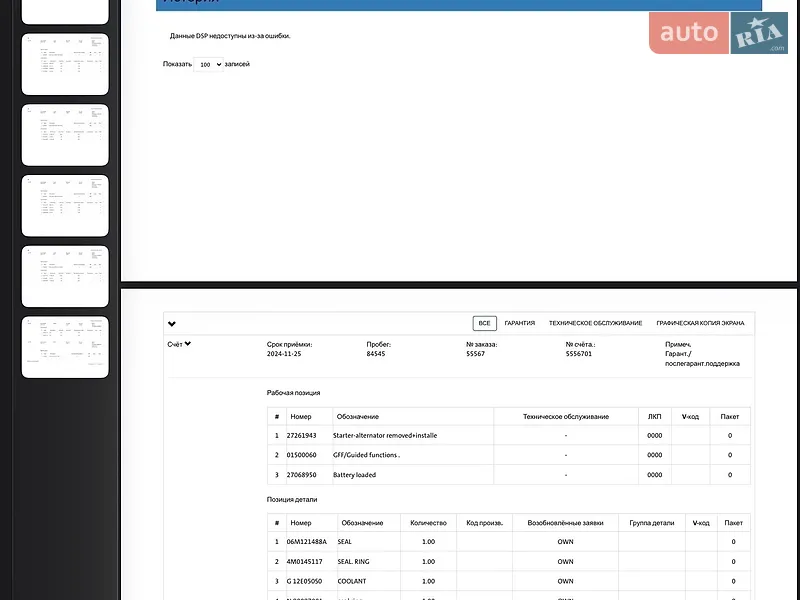Click the Группа детали column header
This screenshot has width=800, height=600.
[x=652, y=523]
